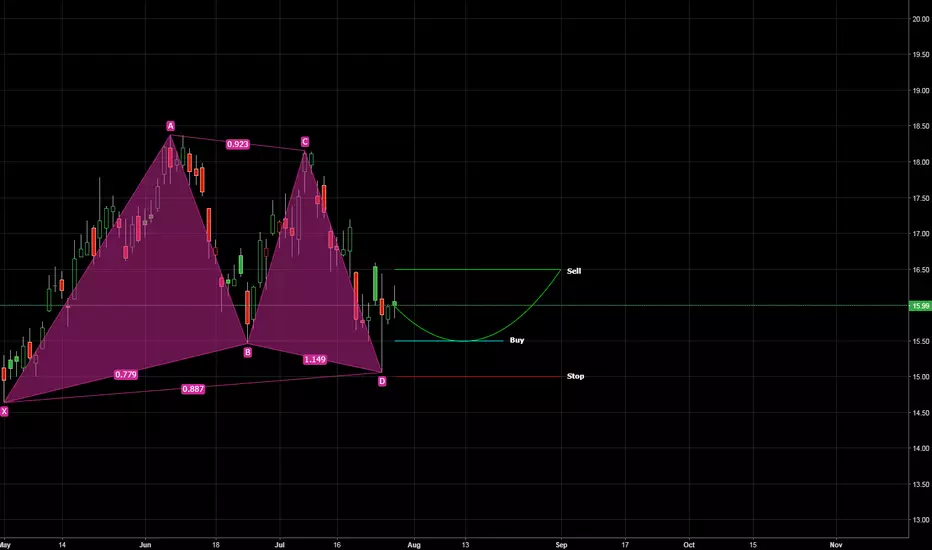Click the Stop text annotation
Image resolution: width=932 pixels, height=550 pixels.
pyautogui.click(x=575, y=376)
